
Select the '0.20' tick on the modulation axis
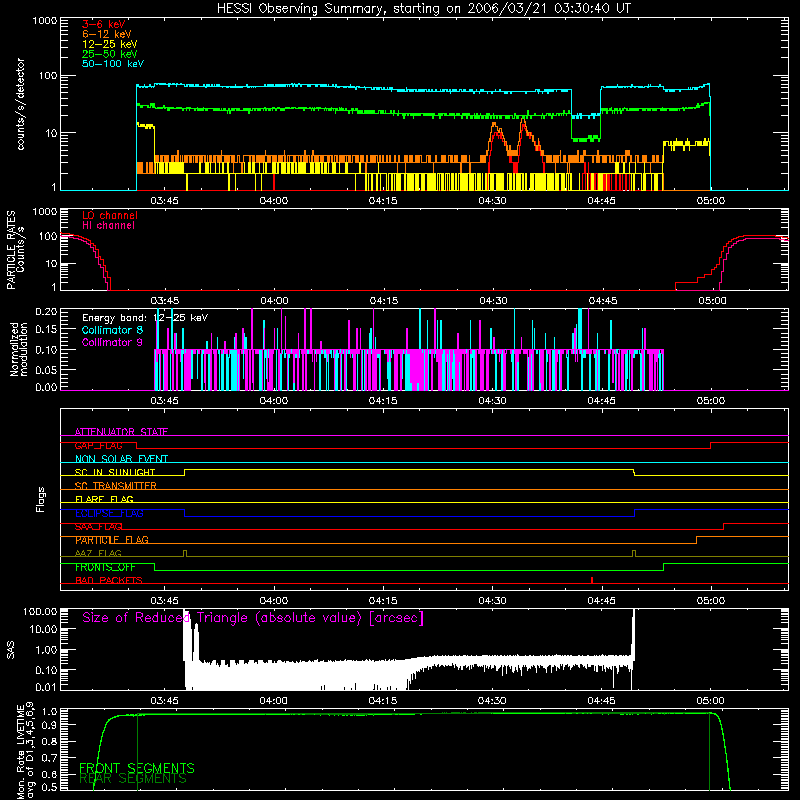(x=46, y=312)
